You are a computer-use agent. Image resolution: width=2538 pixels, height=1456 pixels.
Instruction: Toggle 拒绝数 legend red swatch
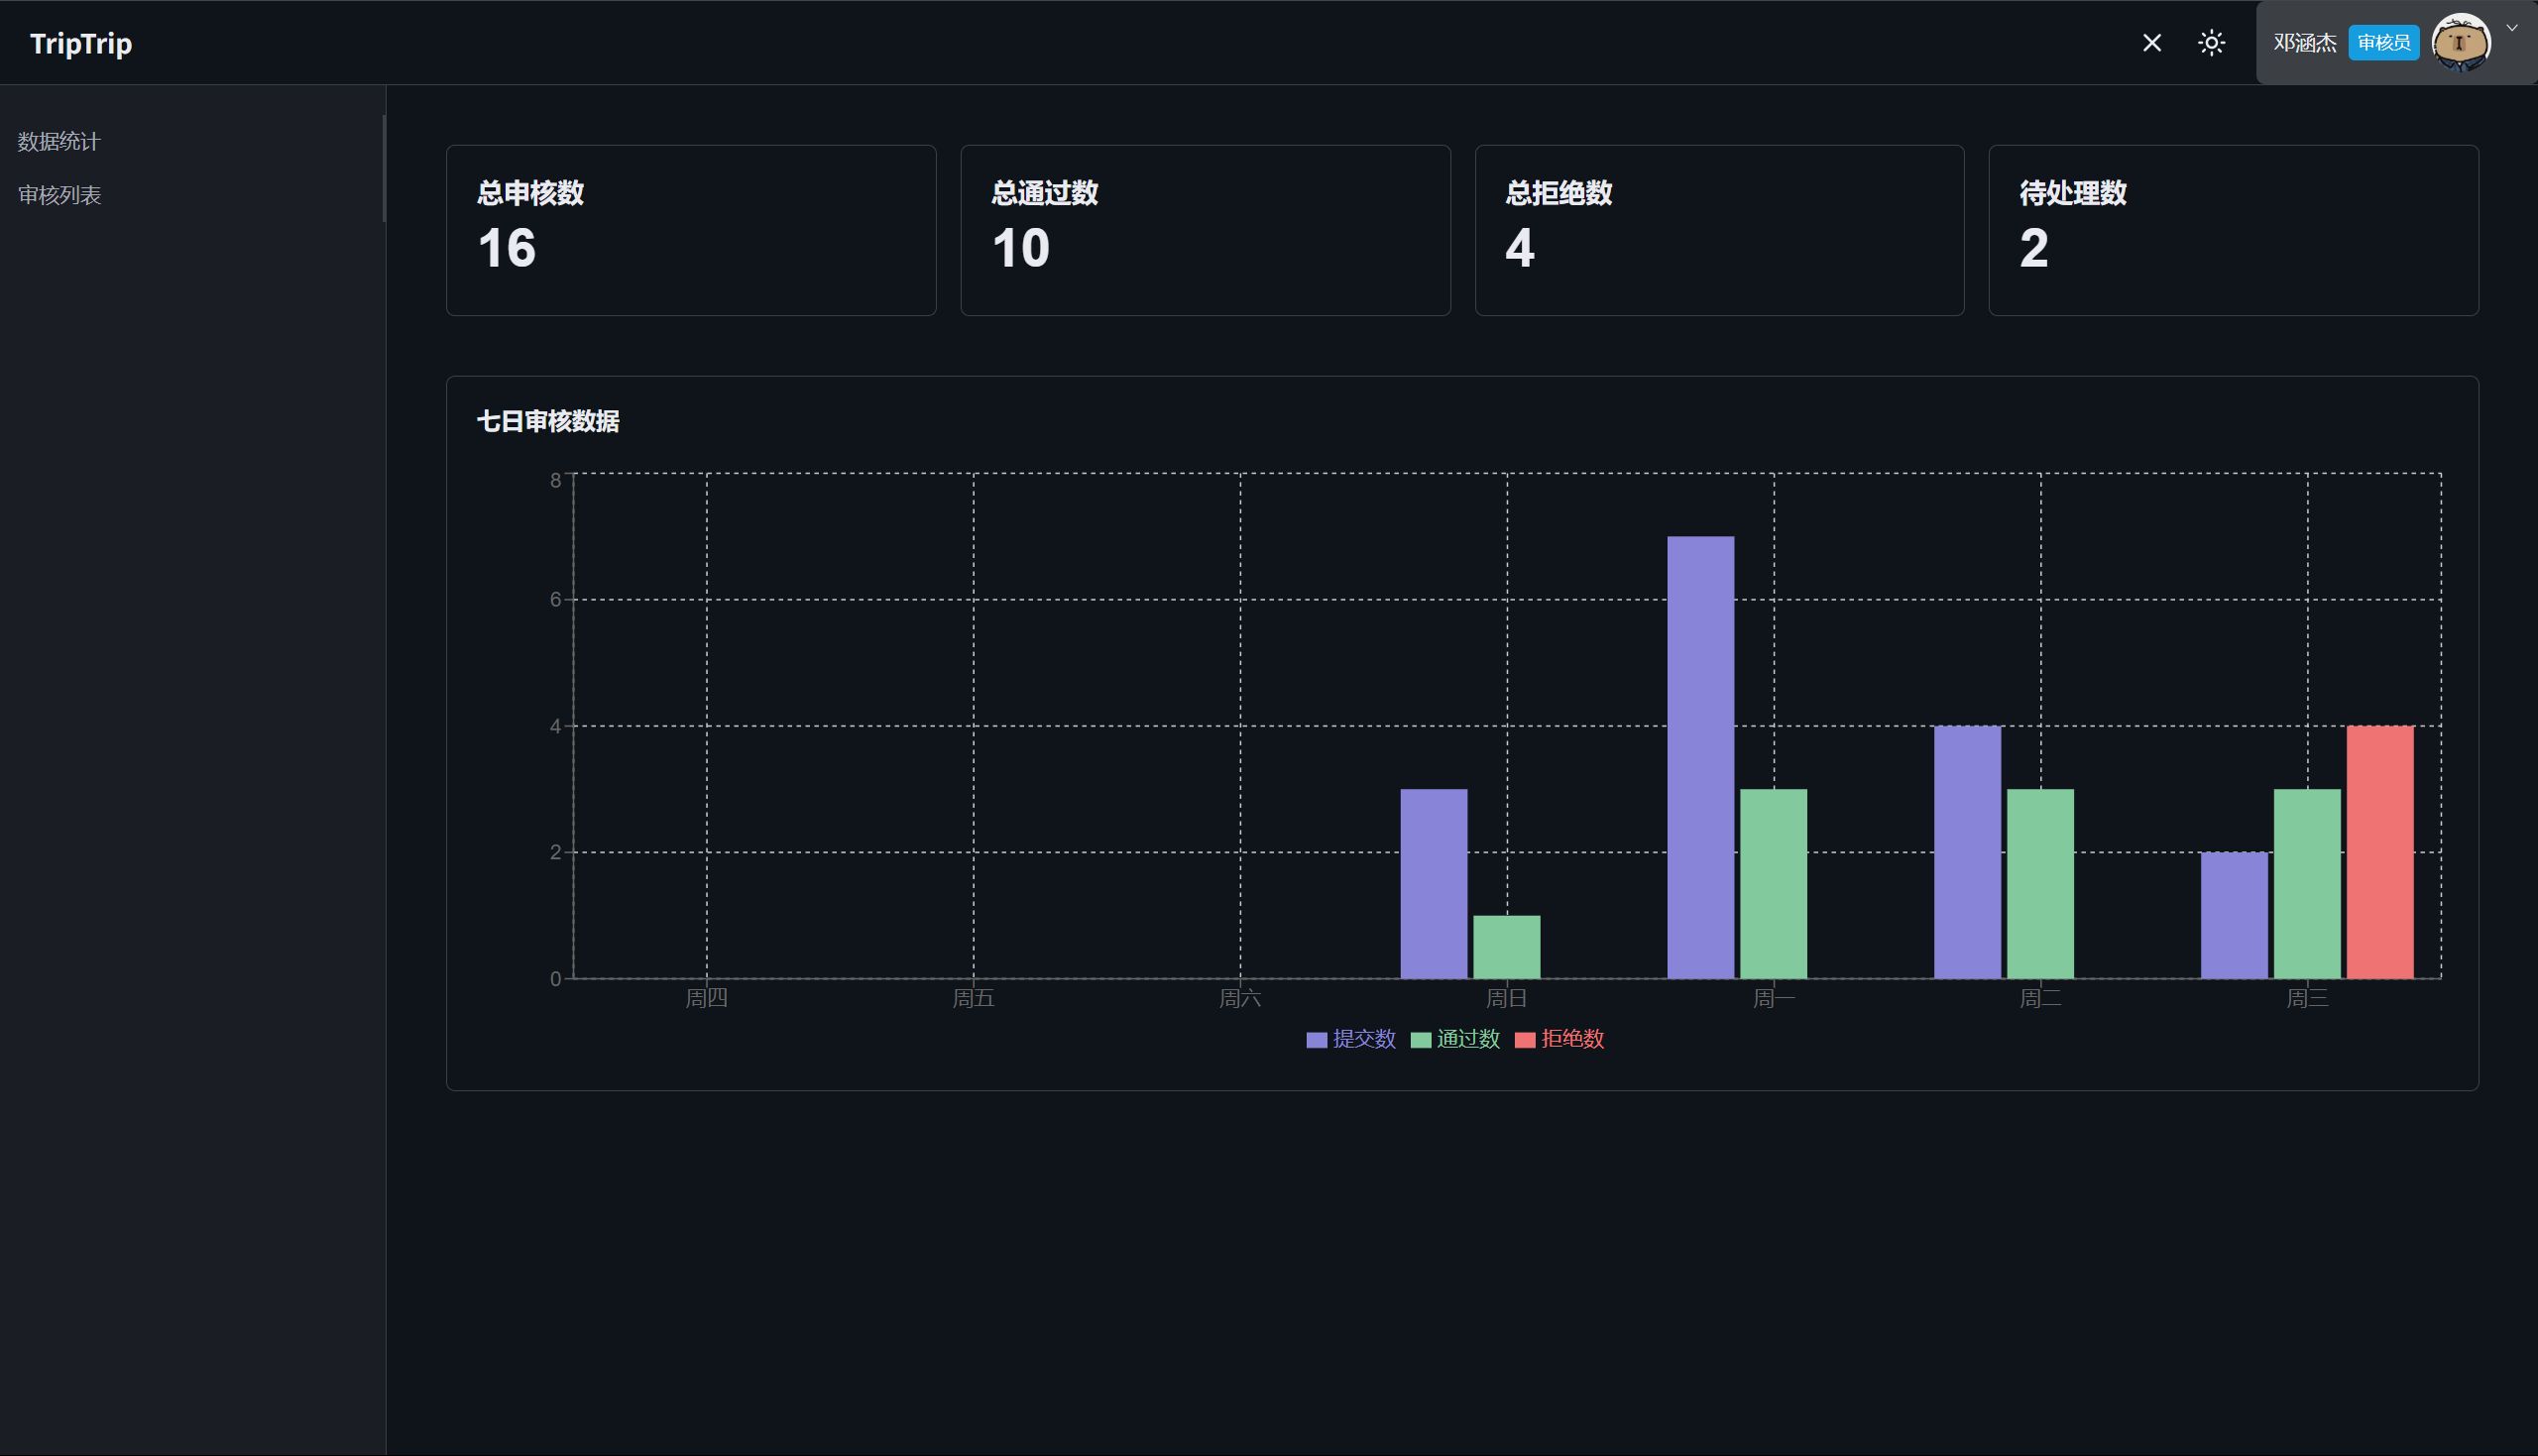(1524, 1040)
